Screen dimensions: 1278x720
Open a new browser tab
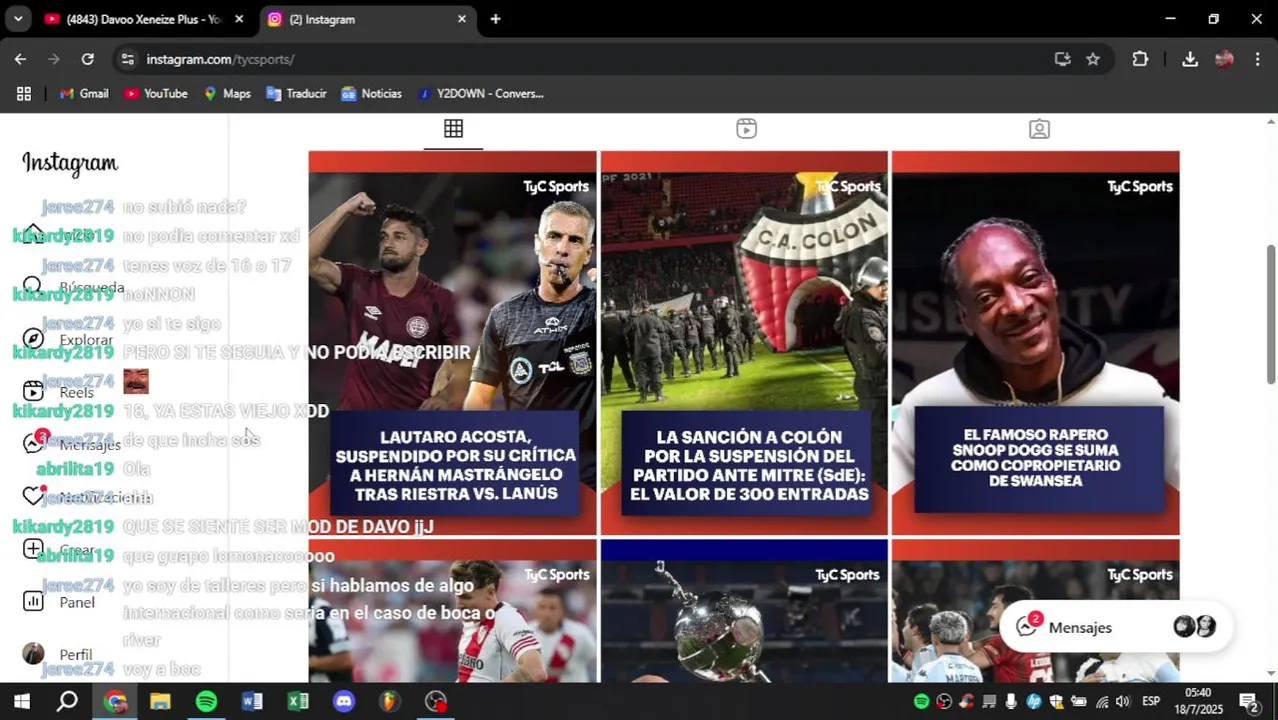495,19
